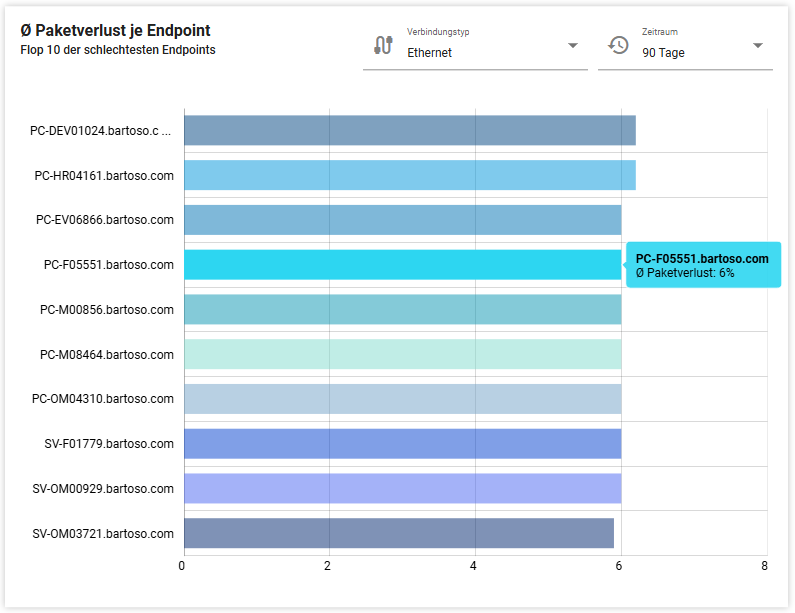The height and width of the screenshot is (613, 795).
Task: Select the PC-HR04161.bartoso.com bar
Action: click(409, 176)
